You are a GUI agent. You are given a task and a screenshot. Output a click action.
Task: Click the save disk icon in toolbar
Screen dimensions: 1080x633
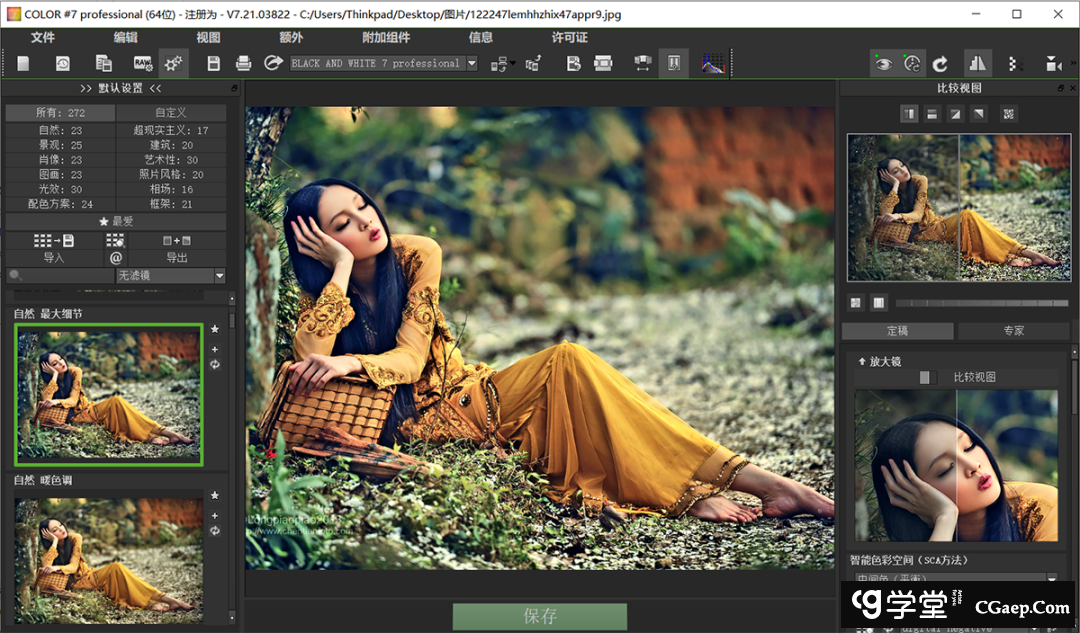(x=213, y=64)
